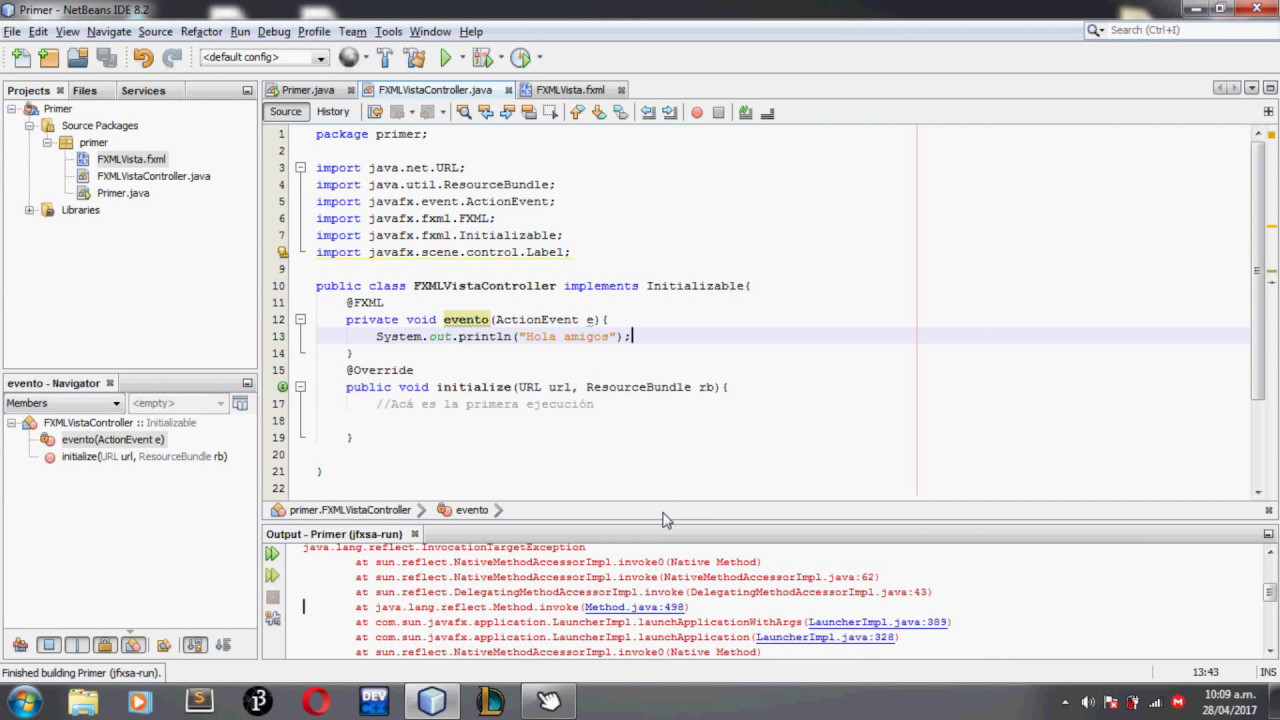
Task: Open the Members dropdown in Navigator
Action: [64, 403]
